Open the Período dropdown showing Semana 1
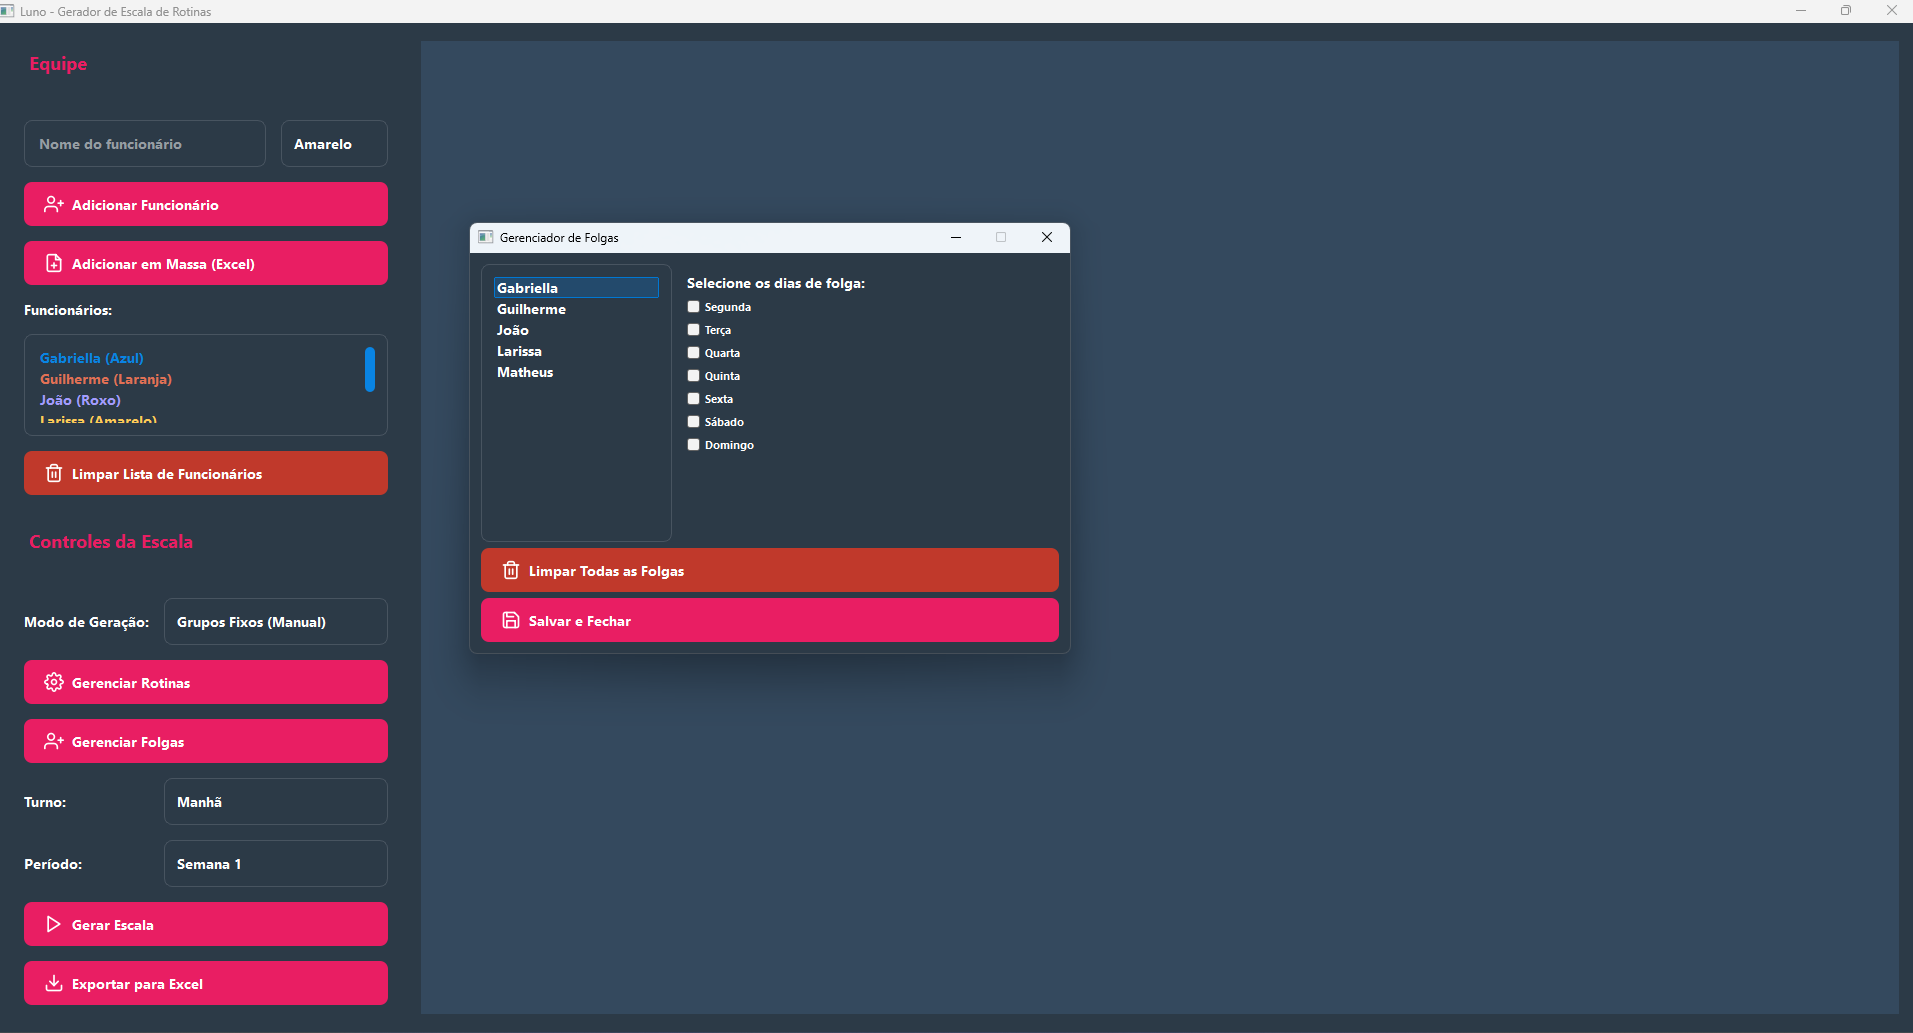 pos(275,864)
